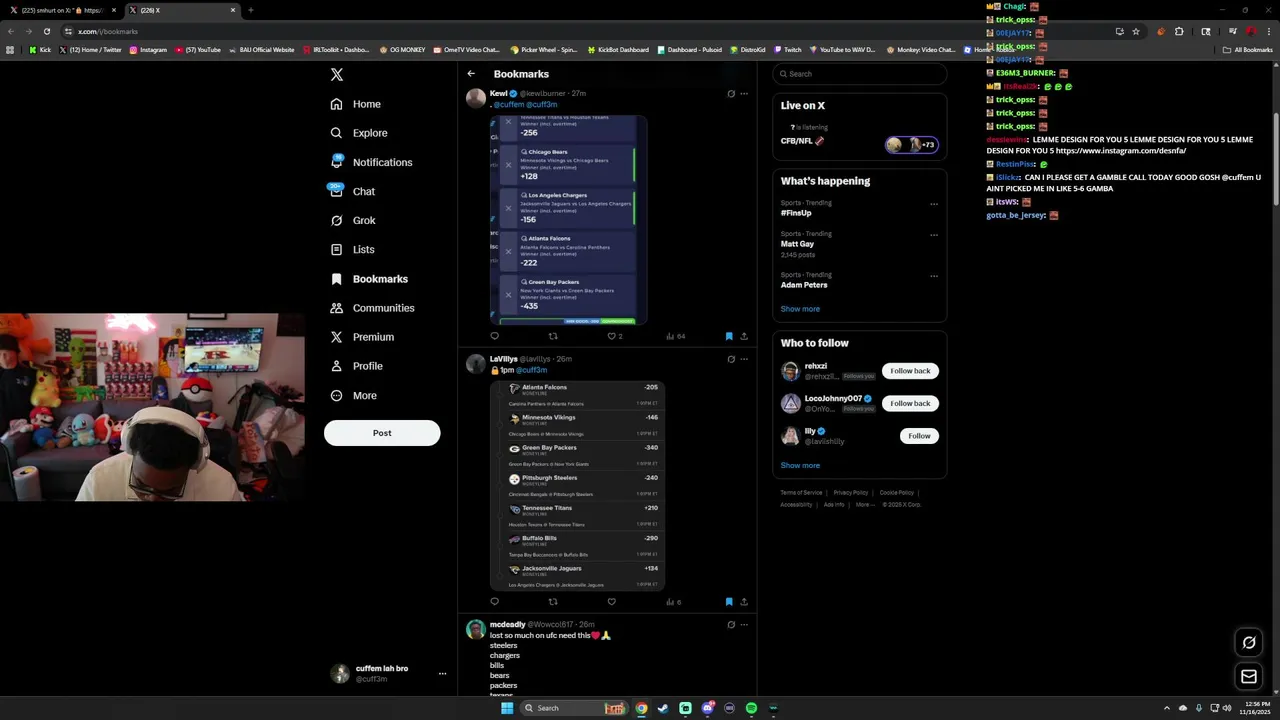Click Grok icon on LaVillys post
This screenshot has width=1280, height=720.
pos(731,359)
